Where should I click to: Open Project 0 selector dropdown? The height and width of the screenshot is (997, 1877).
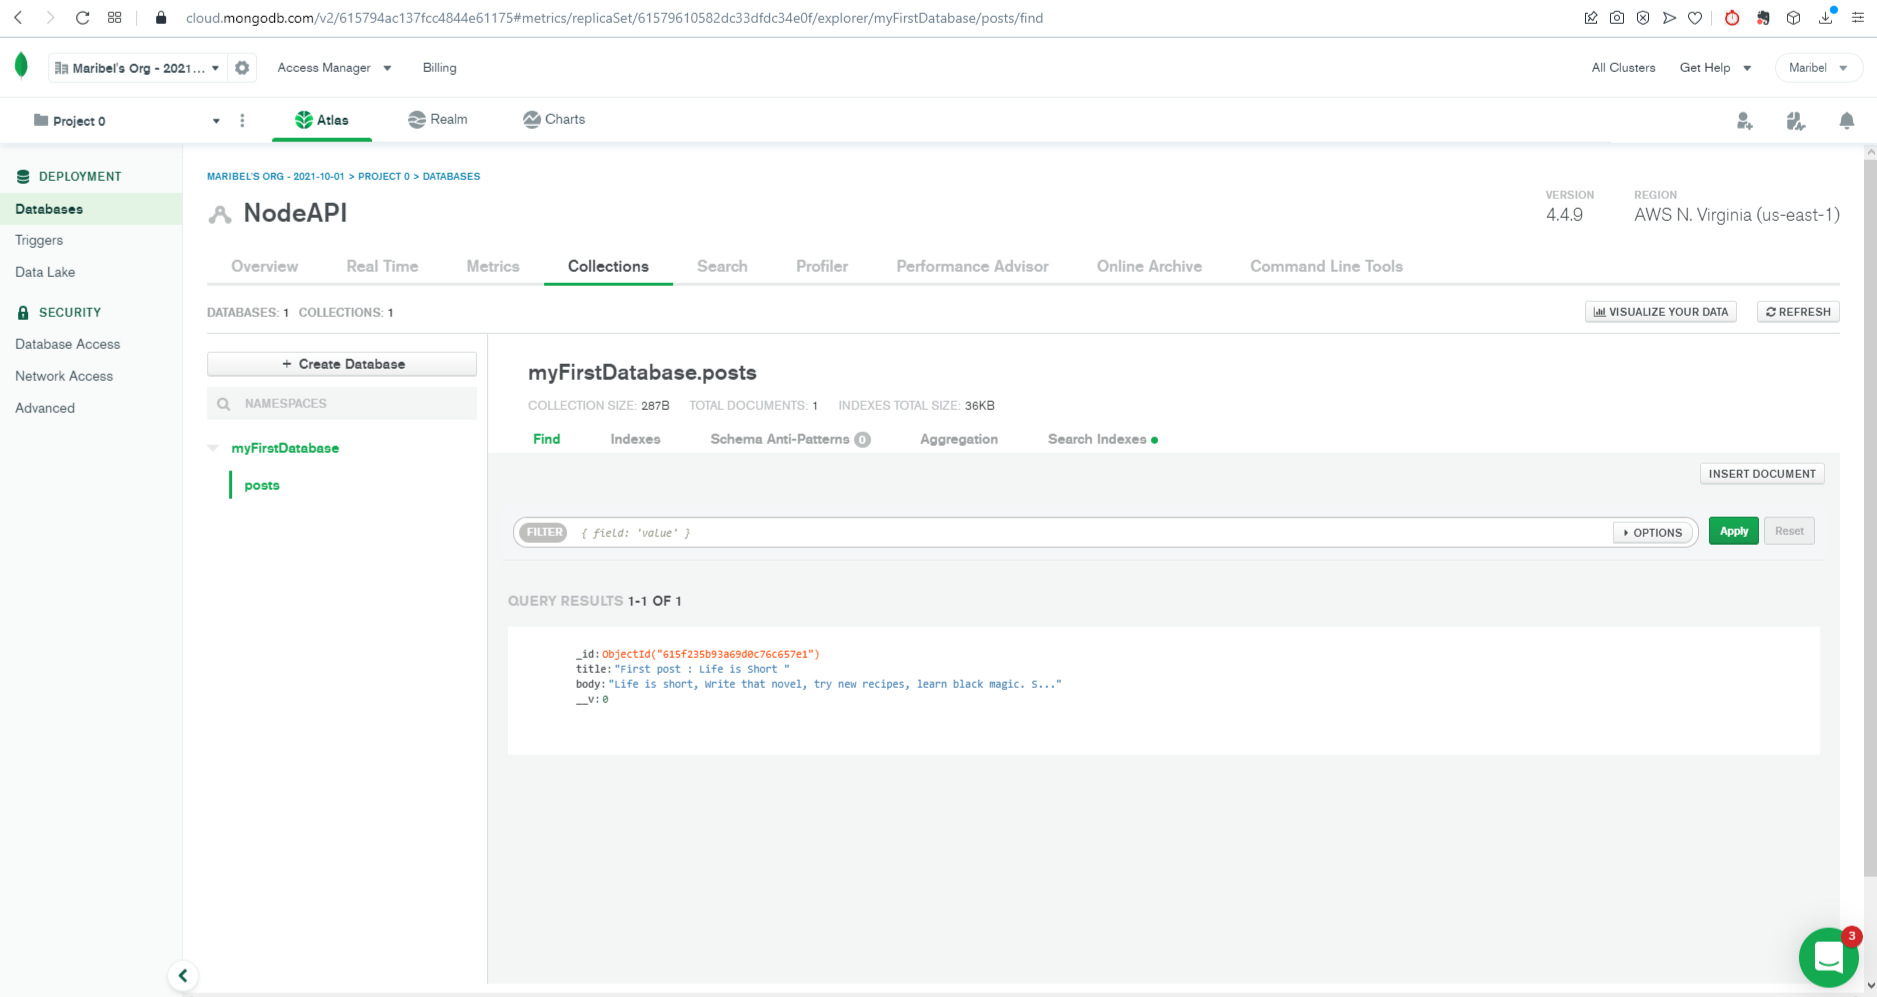point(126,121)
